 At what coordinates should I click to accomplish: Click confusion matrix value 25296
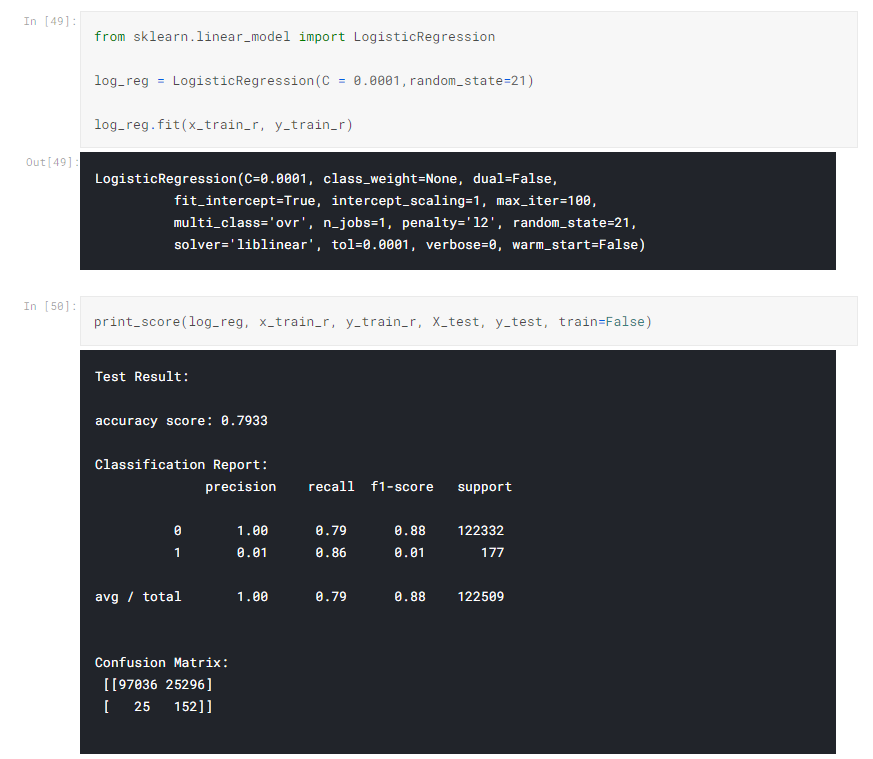[185, 684]
